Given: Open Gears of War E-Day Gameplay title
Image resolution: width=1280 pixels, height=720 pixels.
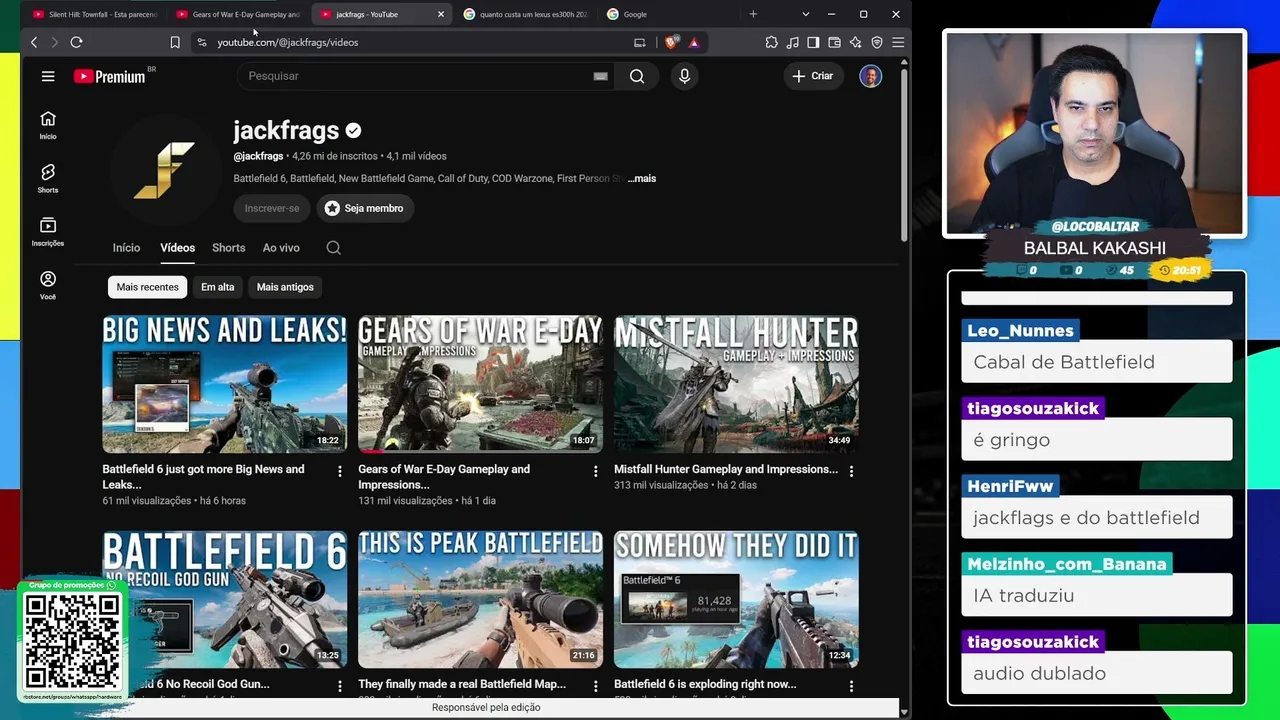Looking at the screenshot, I should point(444,477).
